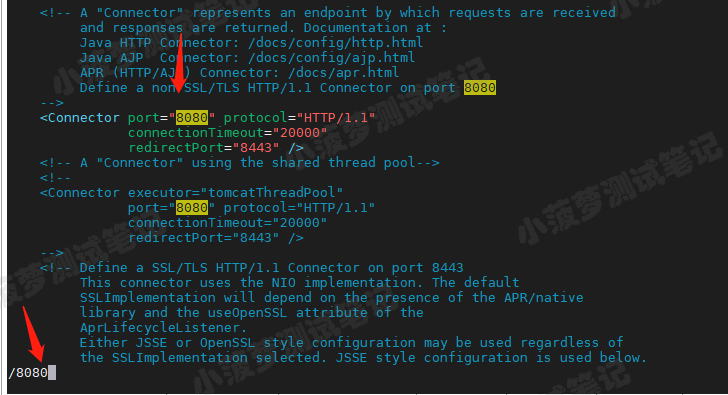The image size is (728, 395).
Task: Click the /docs/config/http.html path
Action: click(335, 43)
